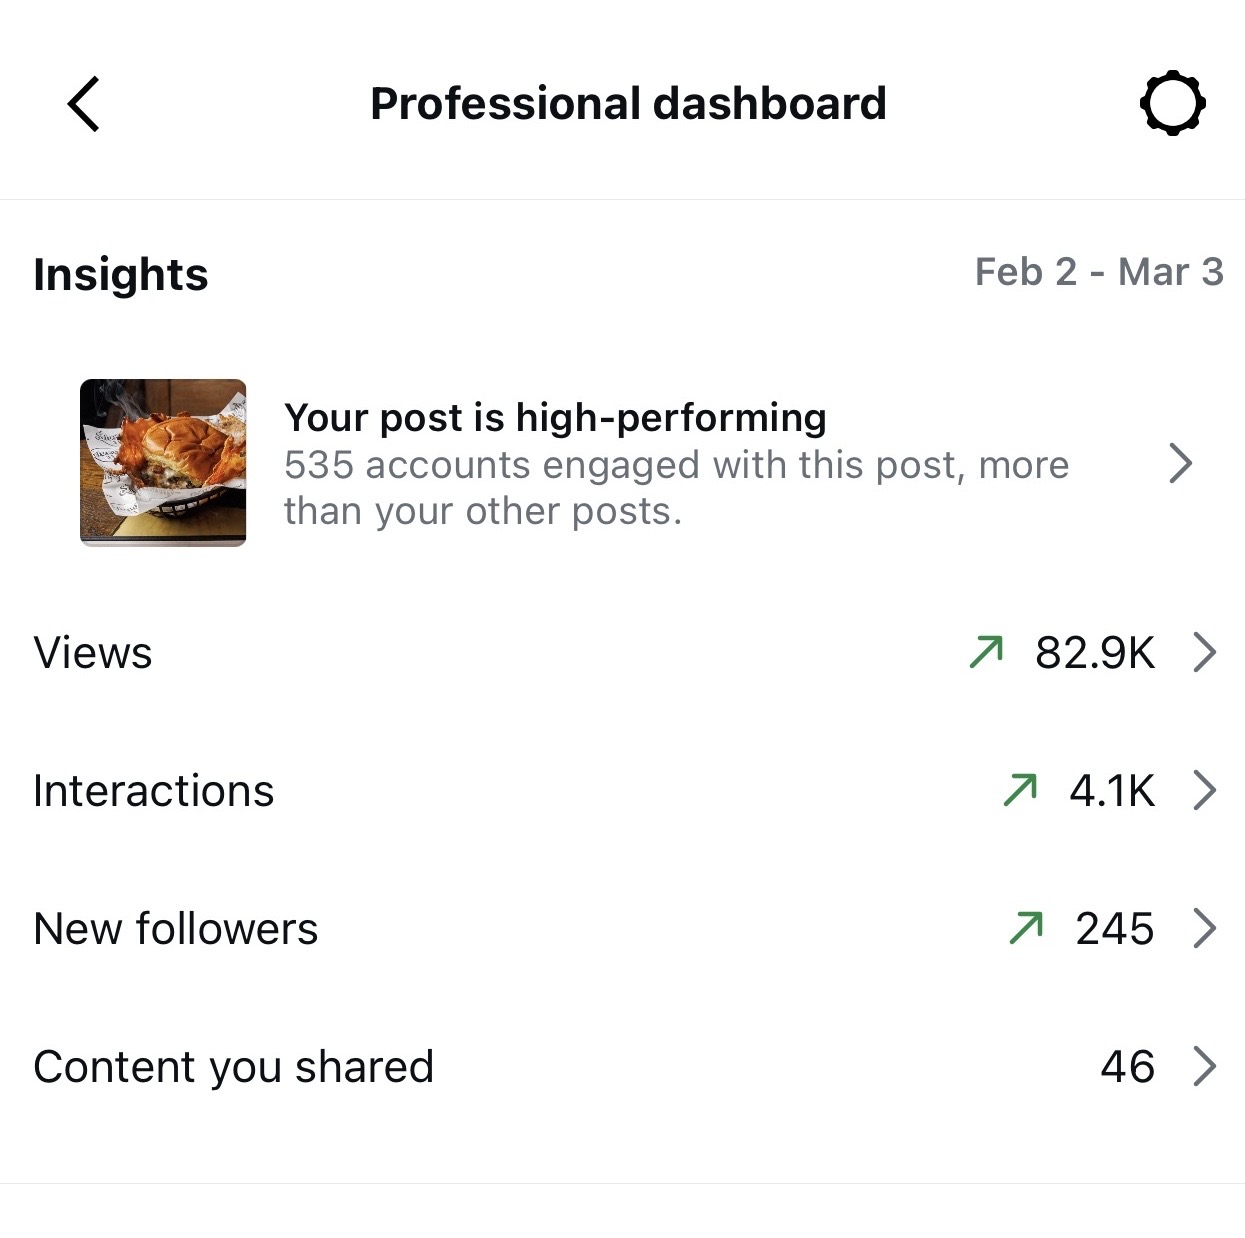Click the green trend arrow beside Views
The width and height of the screenshot is (1245, 1238).
(986, 652)
